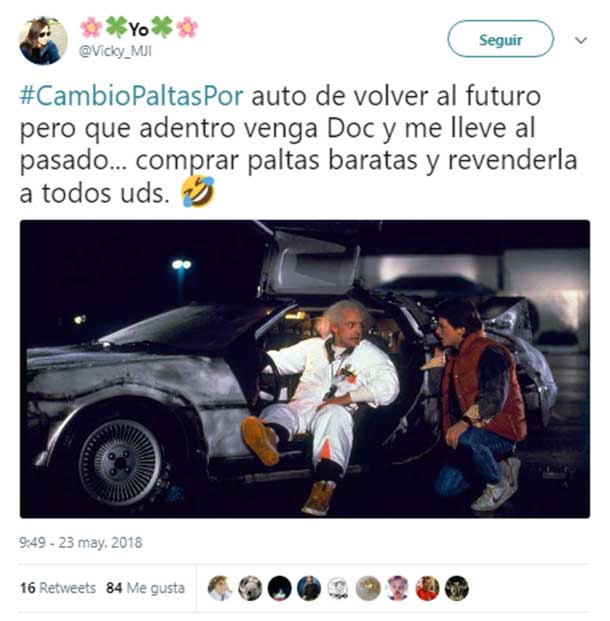Click the sixth liker avatar in beige
This screenshot has width=610, height=621.
click(x=368, y=588)
